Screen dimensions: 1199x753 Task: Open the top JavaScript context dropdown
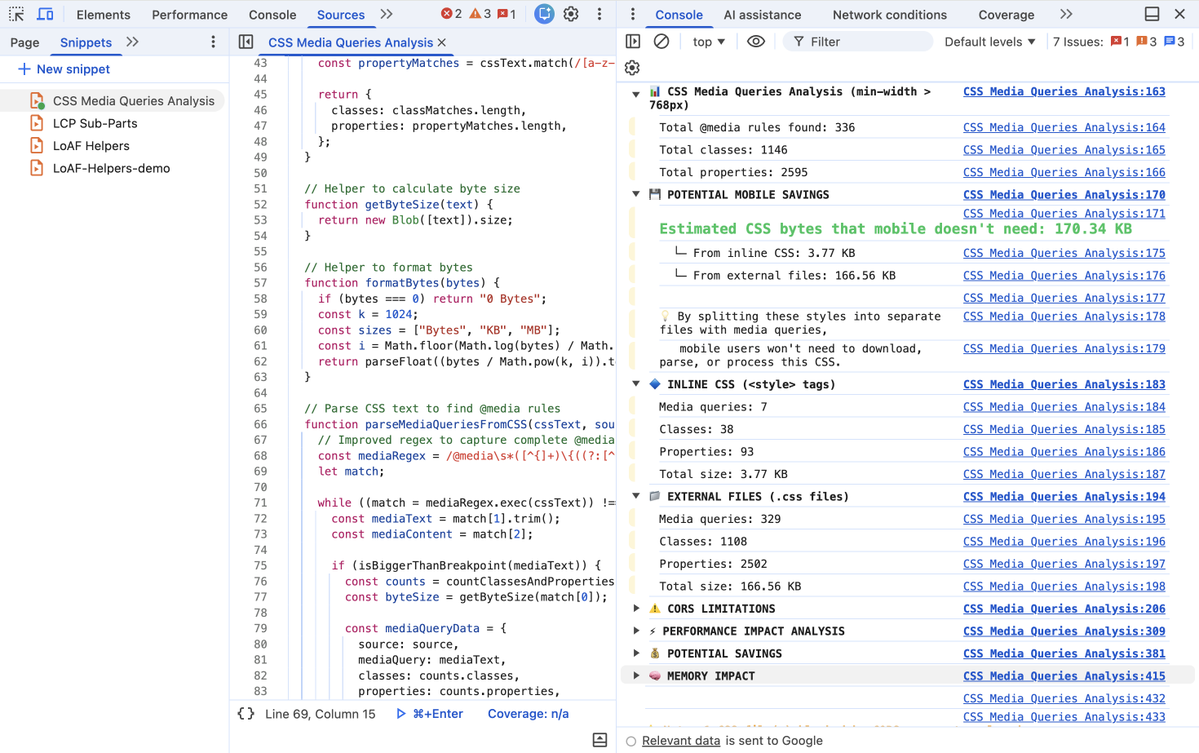pos(709,42)
